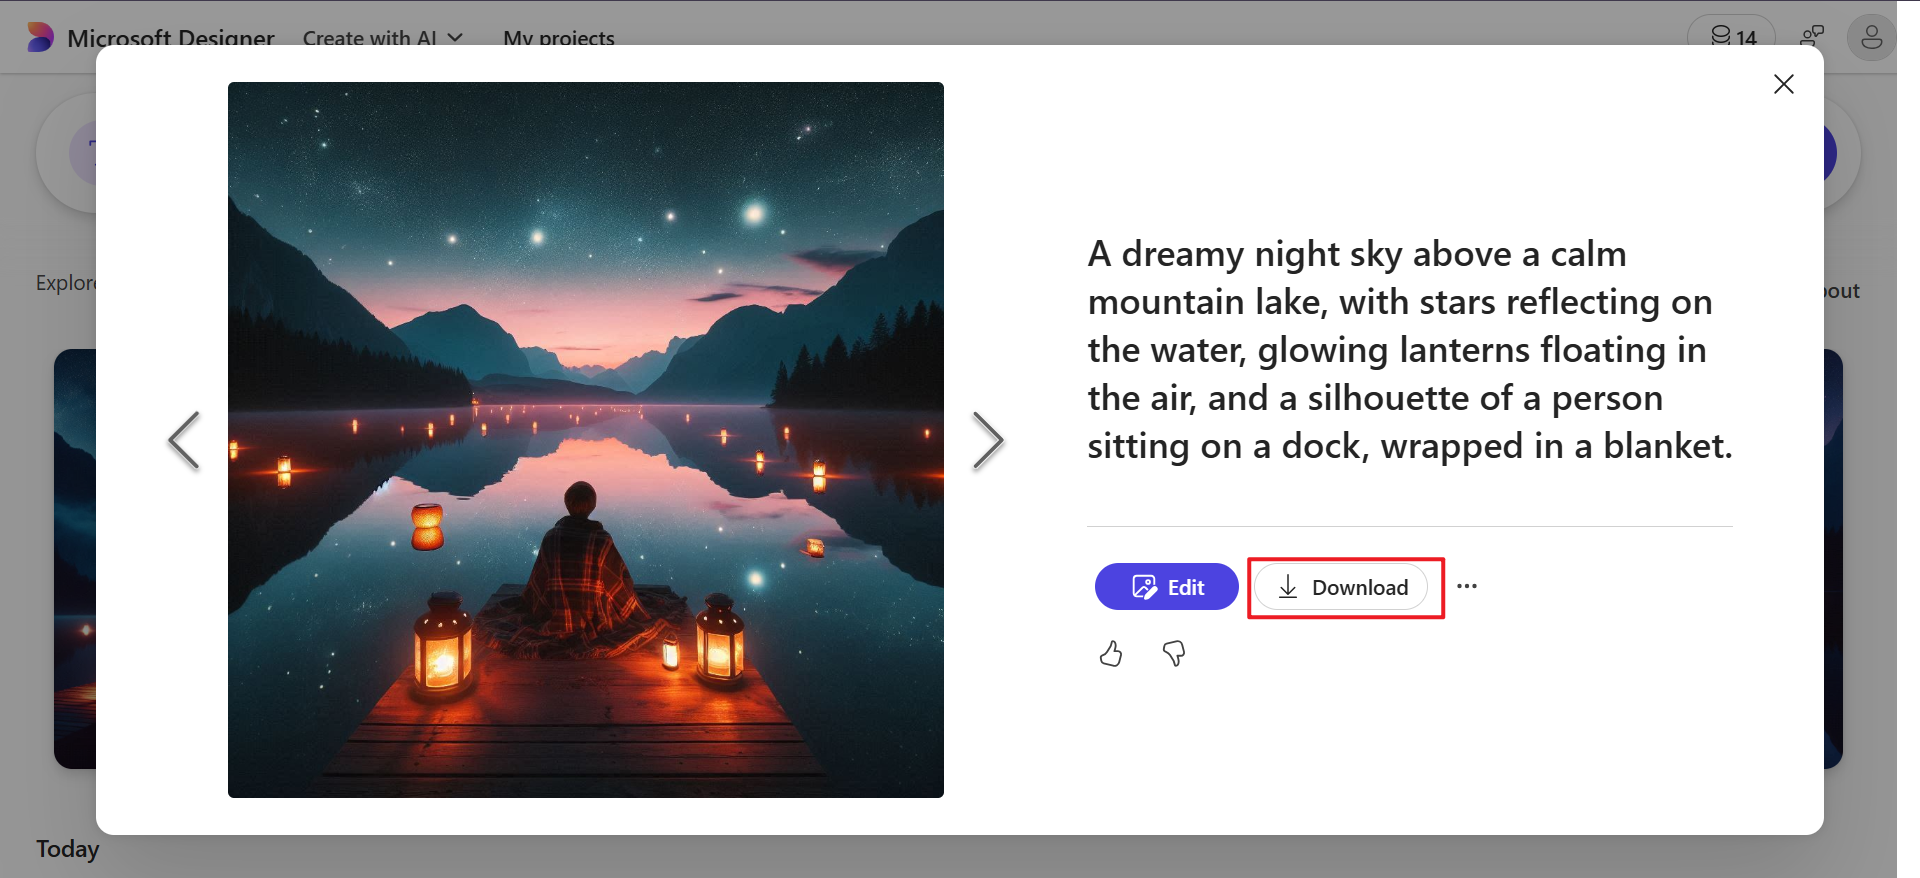This screenshot has width=1920, height=878.
Task: Show the next image with right arrow
Action: (x=987, y=440)
